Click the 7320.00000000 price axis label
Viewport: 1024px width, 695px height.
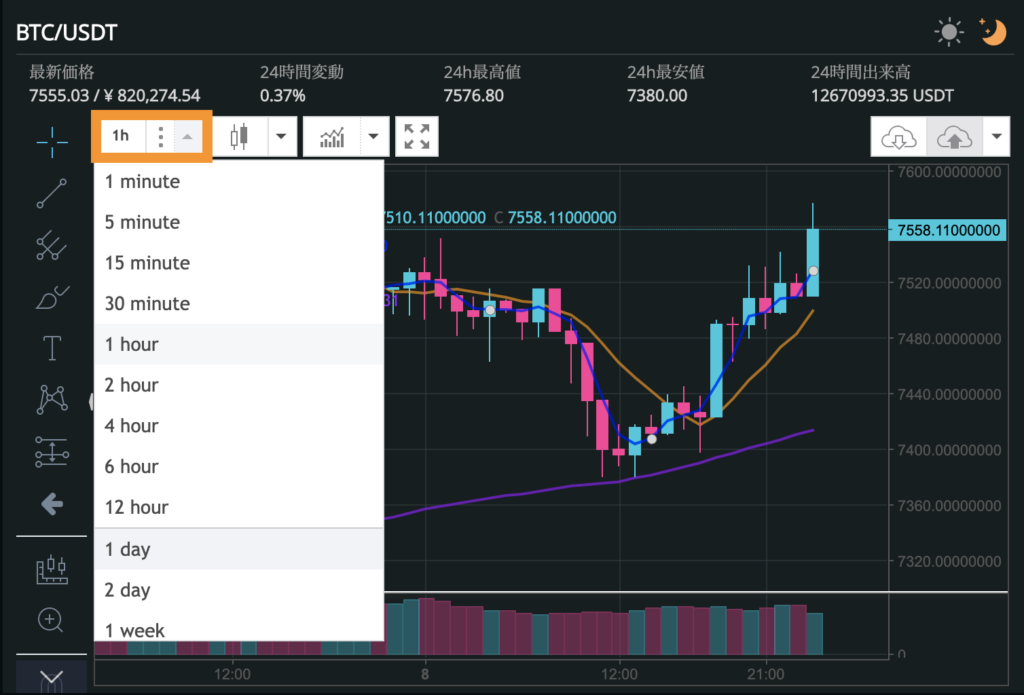(949, 561)
